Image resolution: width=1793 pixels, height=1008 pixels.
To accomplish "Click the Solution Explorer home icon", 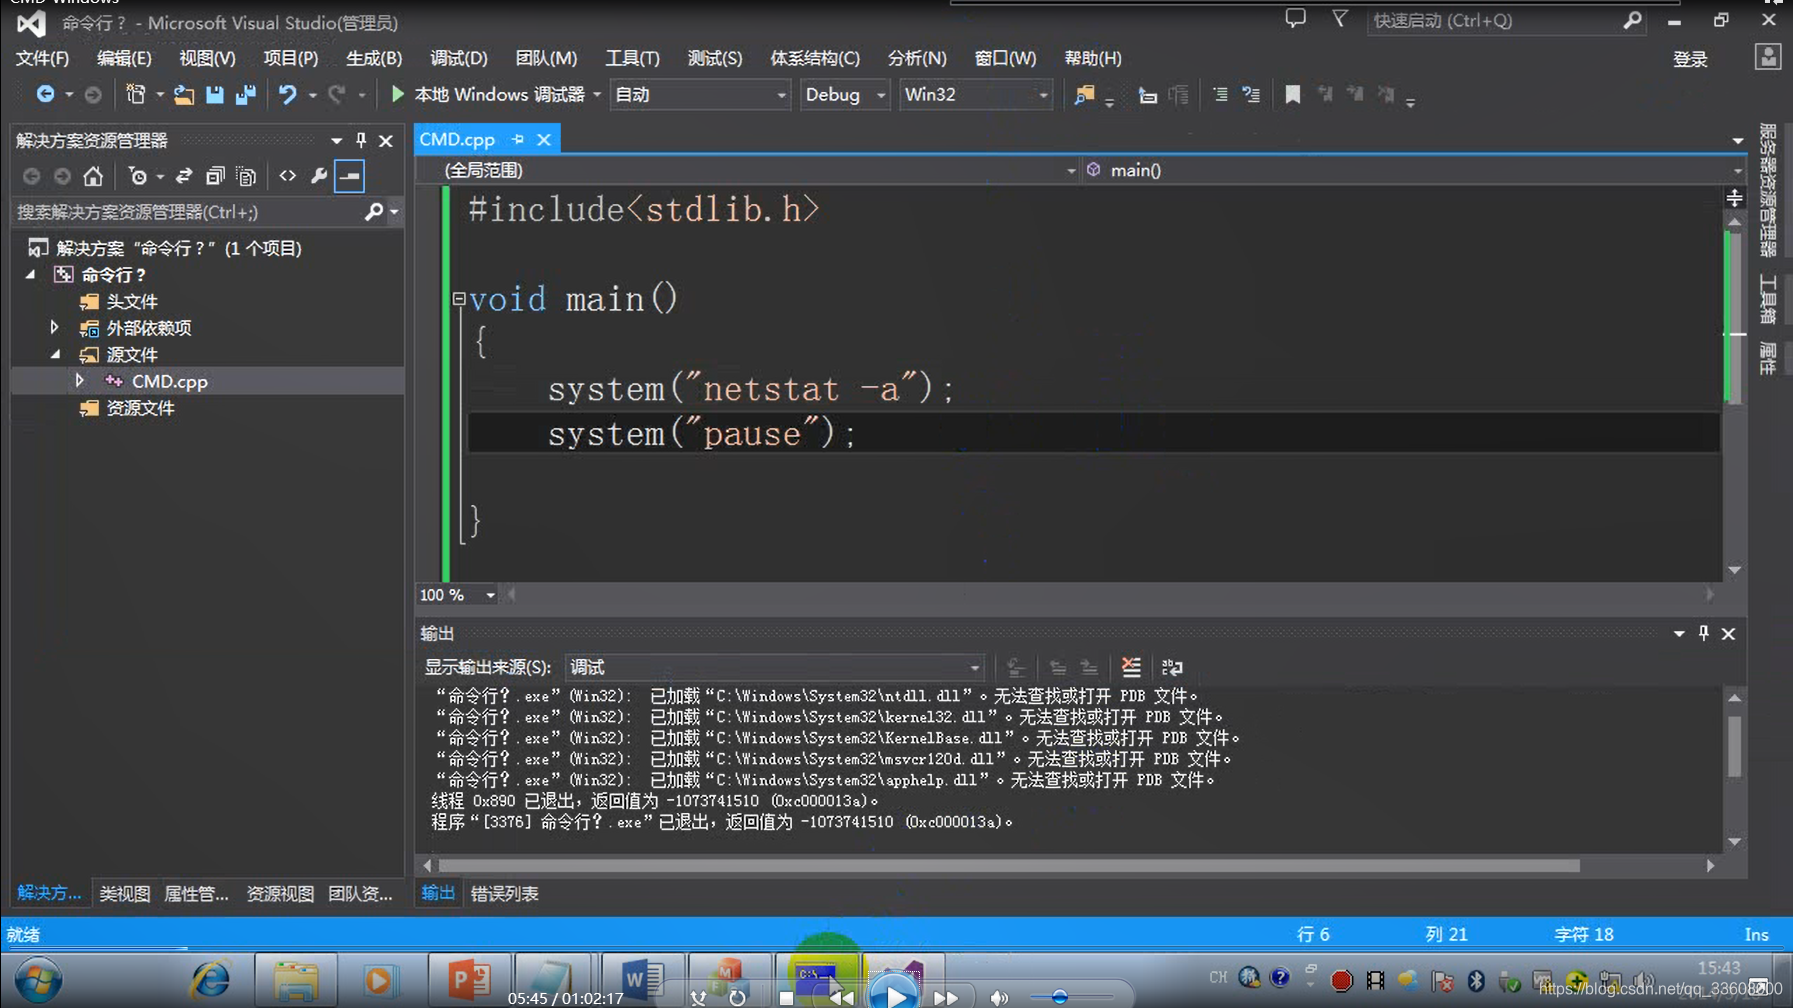I will coord(93,177).
